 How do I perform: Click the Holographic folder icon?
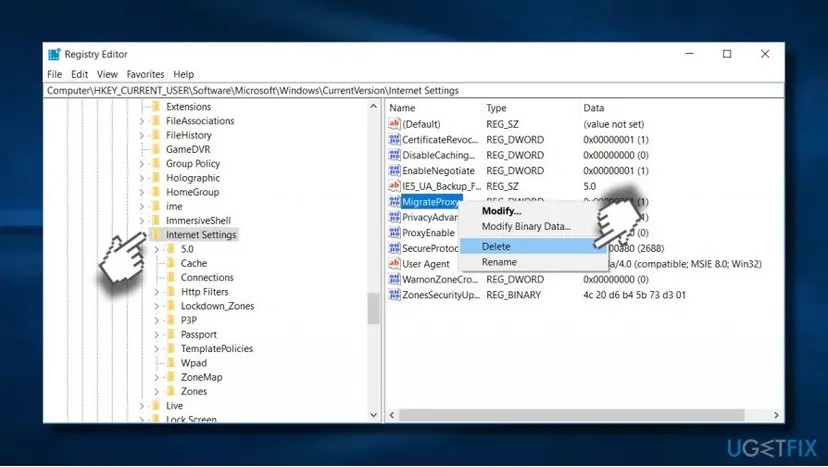click(x=156, y=178)
